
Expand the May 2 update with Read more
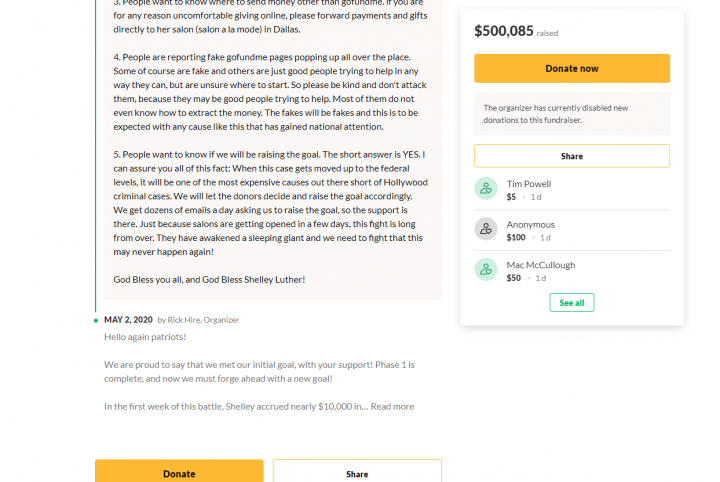tap(392, 406)
